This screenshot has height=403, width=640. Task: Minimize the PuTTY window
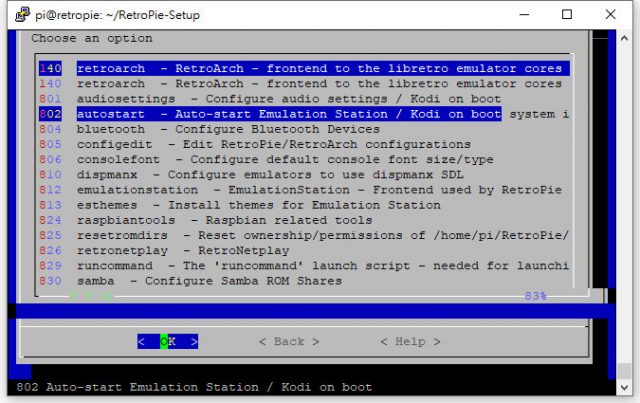524,14
